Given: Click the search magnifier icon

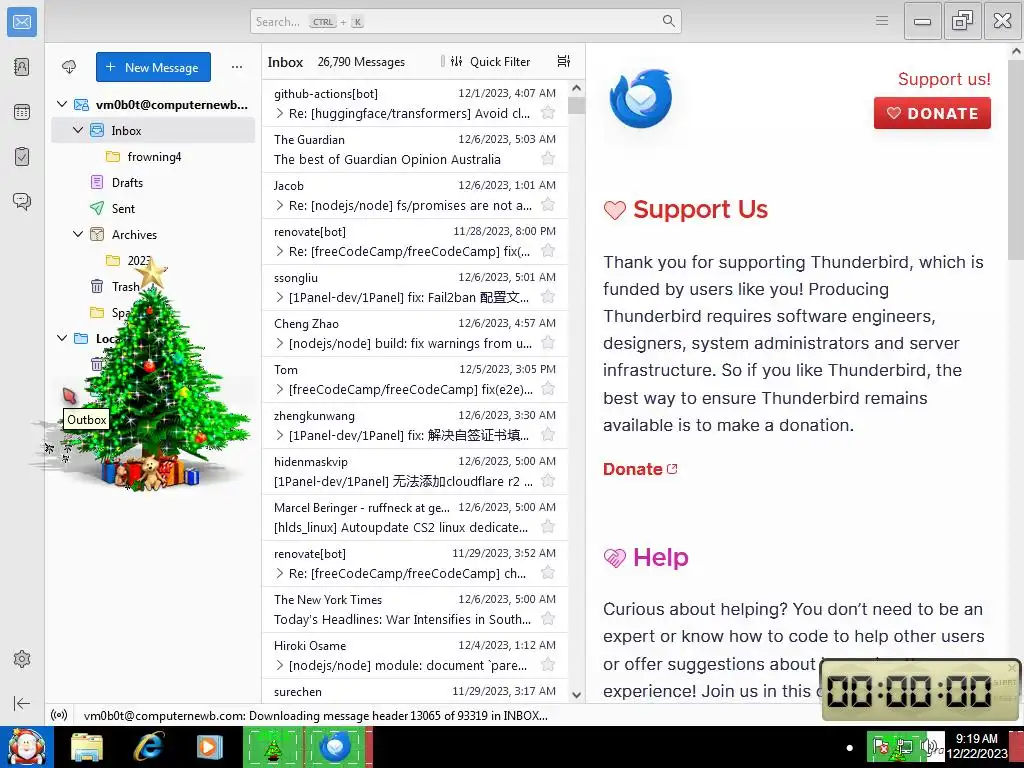Looking at the screenshot, I should (x=668, y=21).
